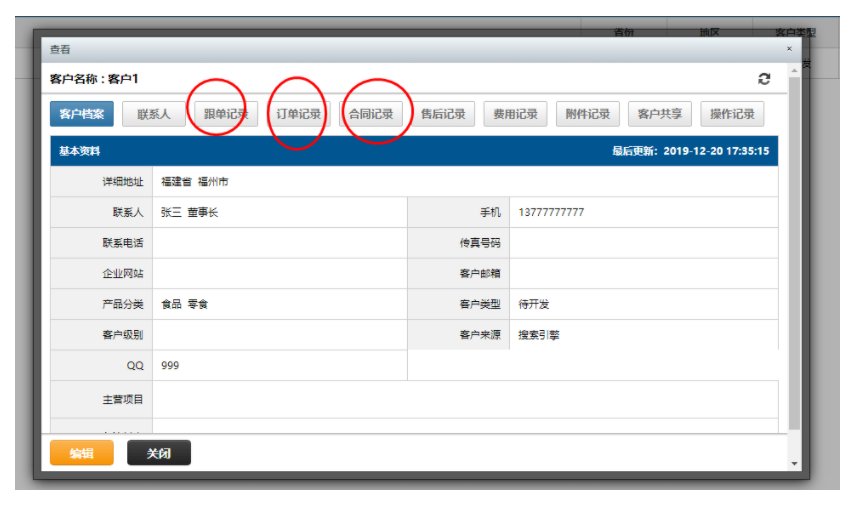Click the 详细地址 label
Screen dimensions: 861x506
pos(123,181)
